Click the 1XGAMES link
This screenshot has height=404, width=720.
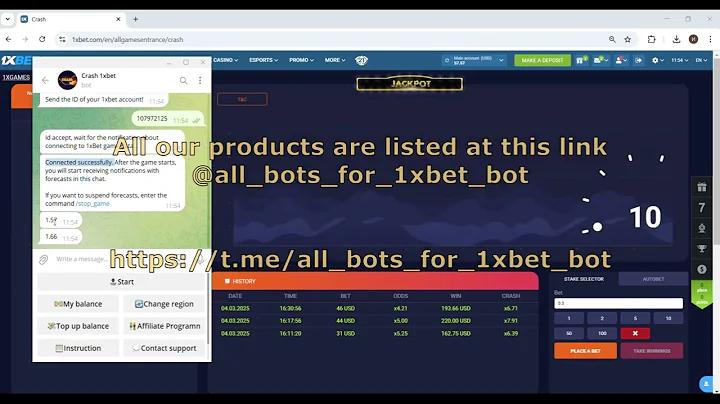16,77
